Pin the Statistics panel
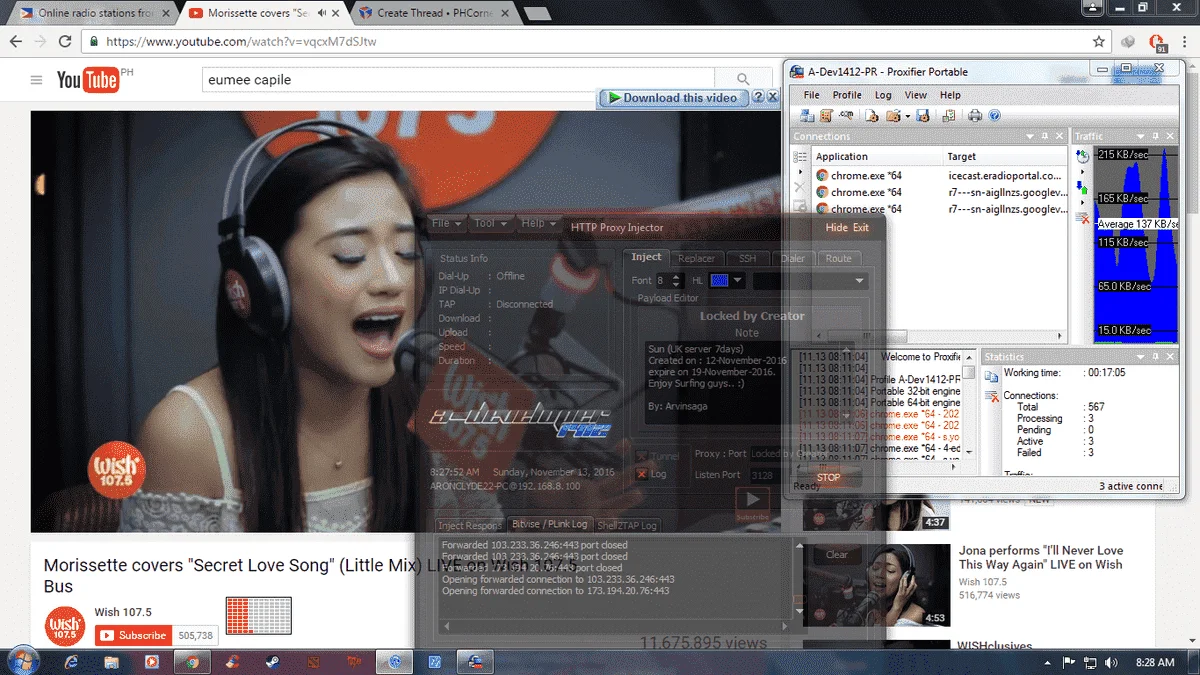 pyautogui.click(x=1158, y=356)
